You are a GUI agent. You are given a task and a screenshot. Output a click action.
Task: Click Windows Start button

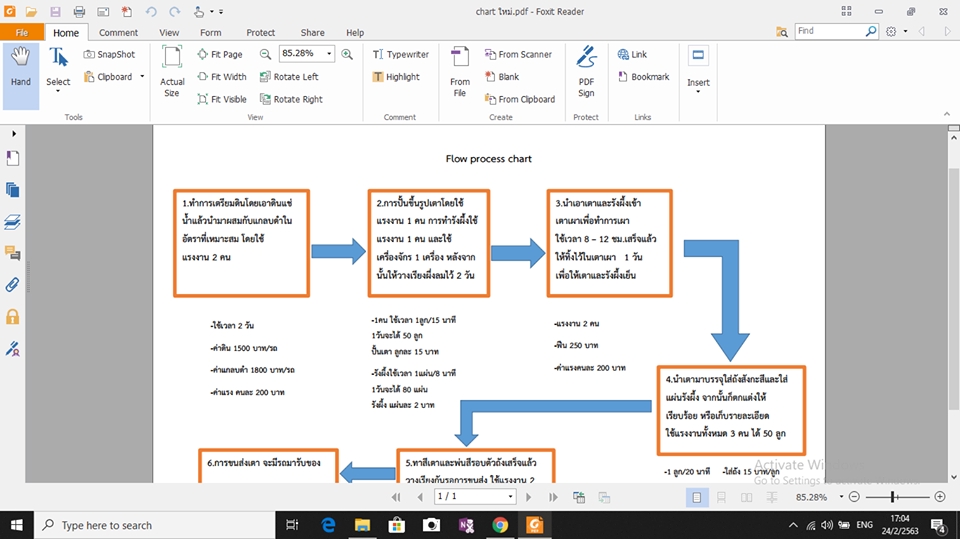coord(17,525)
